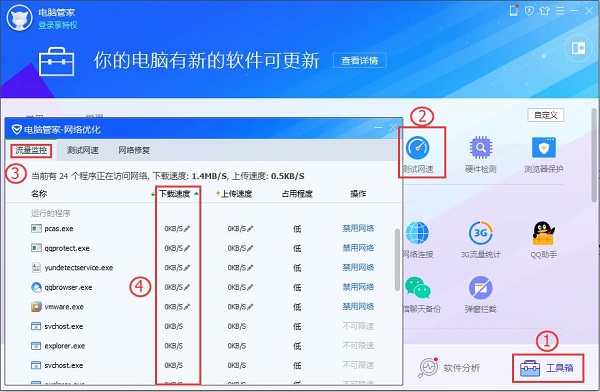Open the WeChat chat backup tool
Image resolution: width=600 pixels, height=392 pixels.
click(x=419, y=295)
